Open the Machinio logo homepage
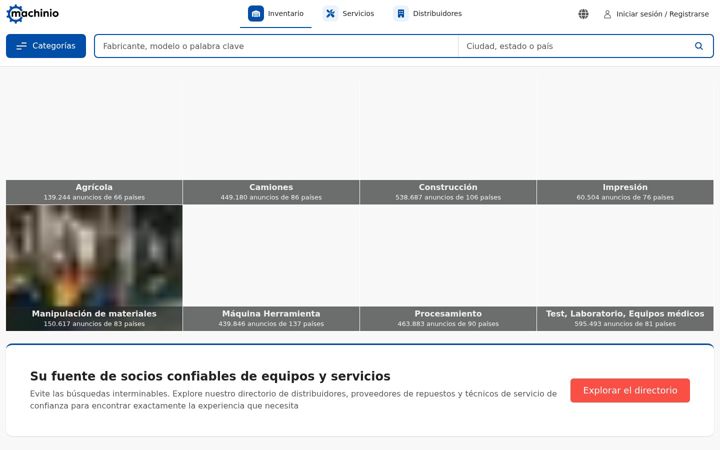The width and height of the screenshot is (720, 450). pyautogui.click(x=33, y=14)
